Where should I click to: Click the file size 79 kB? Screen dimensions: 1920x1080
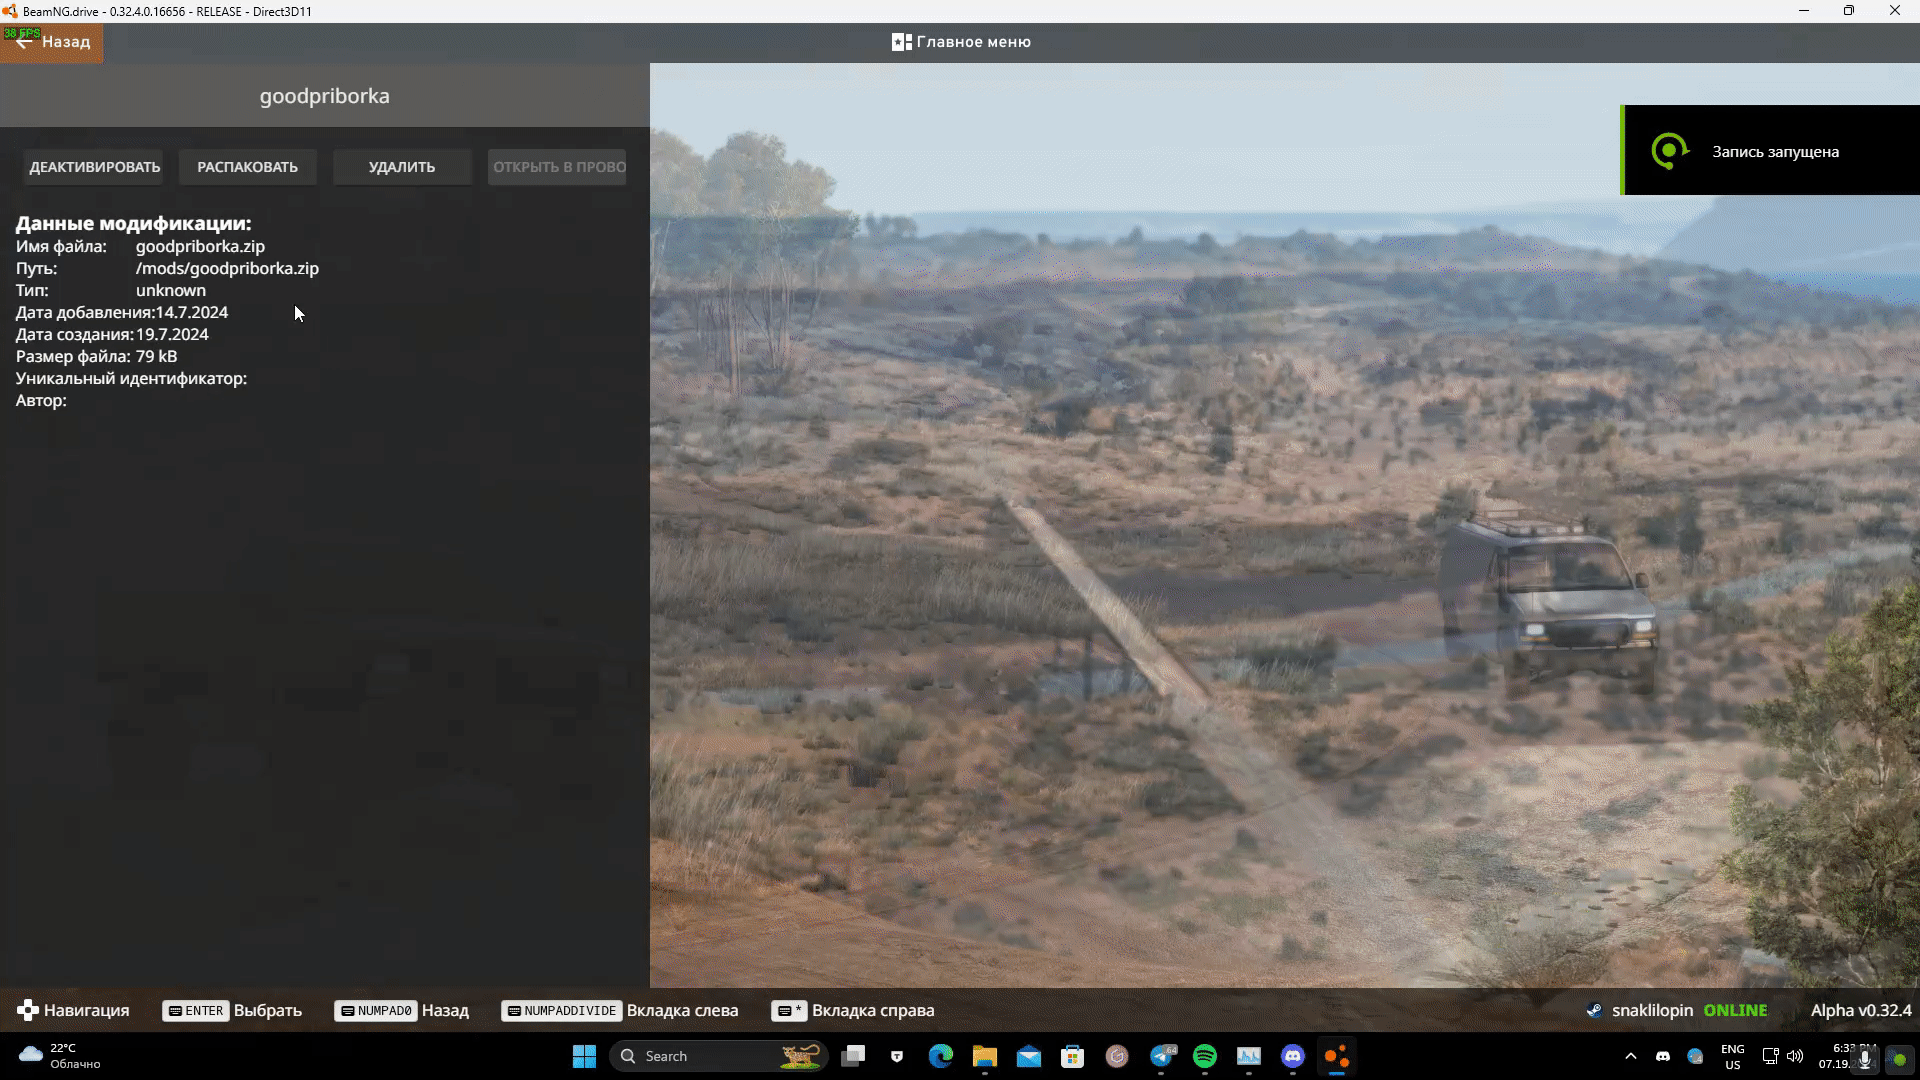tap(156, 356)
